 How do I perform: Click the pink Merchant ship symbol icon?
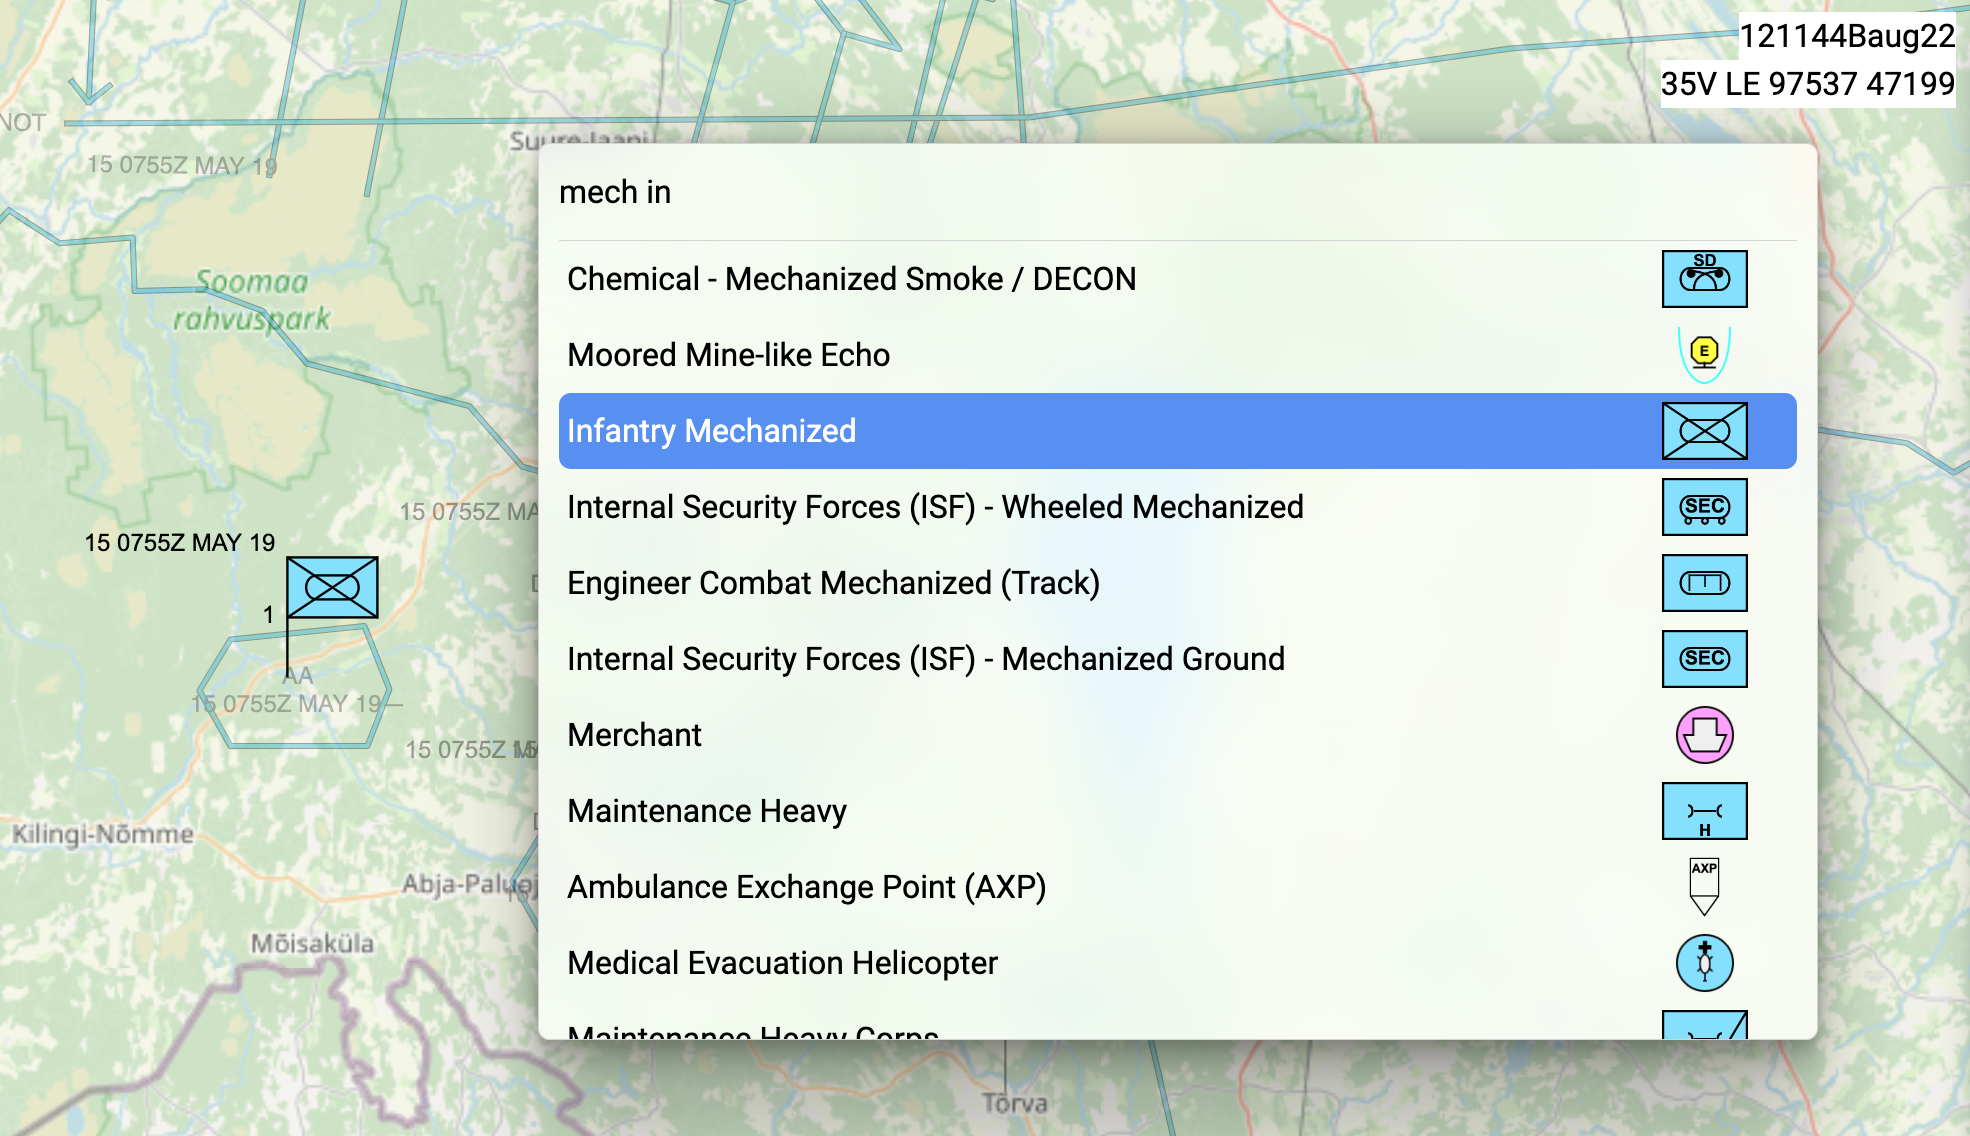click(1704, 735)
